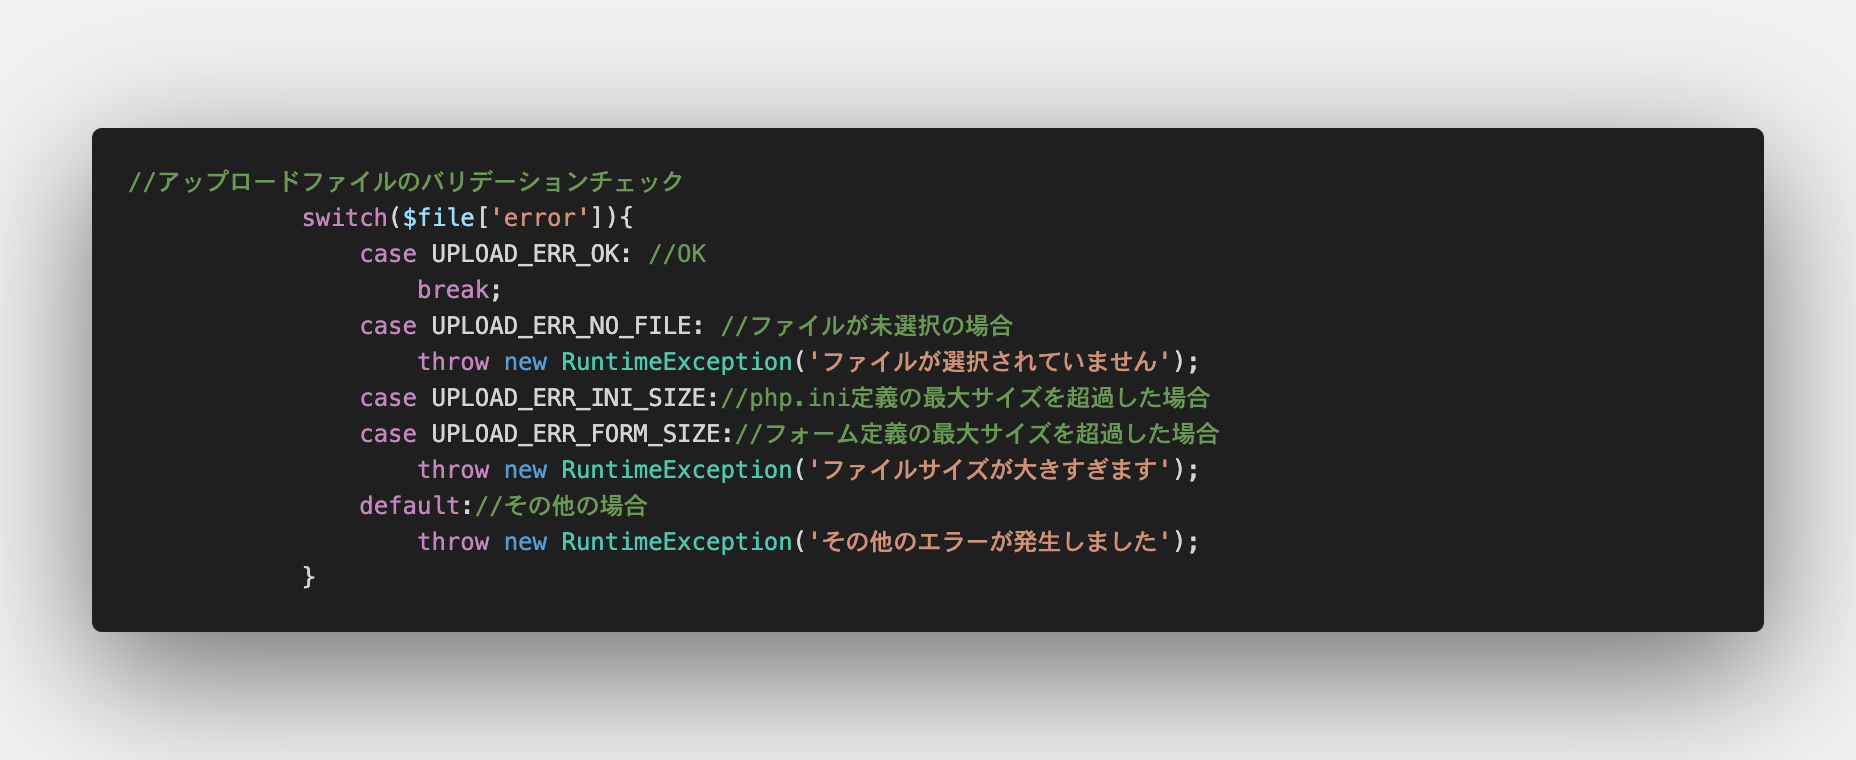
Task: Click the default keyword
Action: pos(409,506)
